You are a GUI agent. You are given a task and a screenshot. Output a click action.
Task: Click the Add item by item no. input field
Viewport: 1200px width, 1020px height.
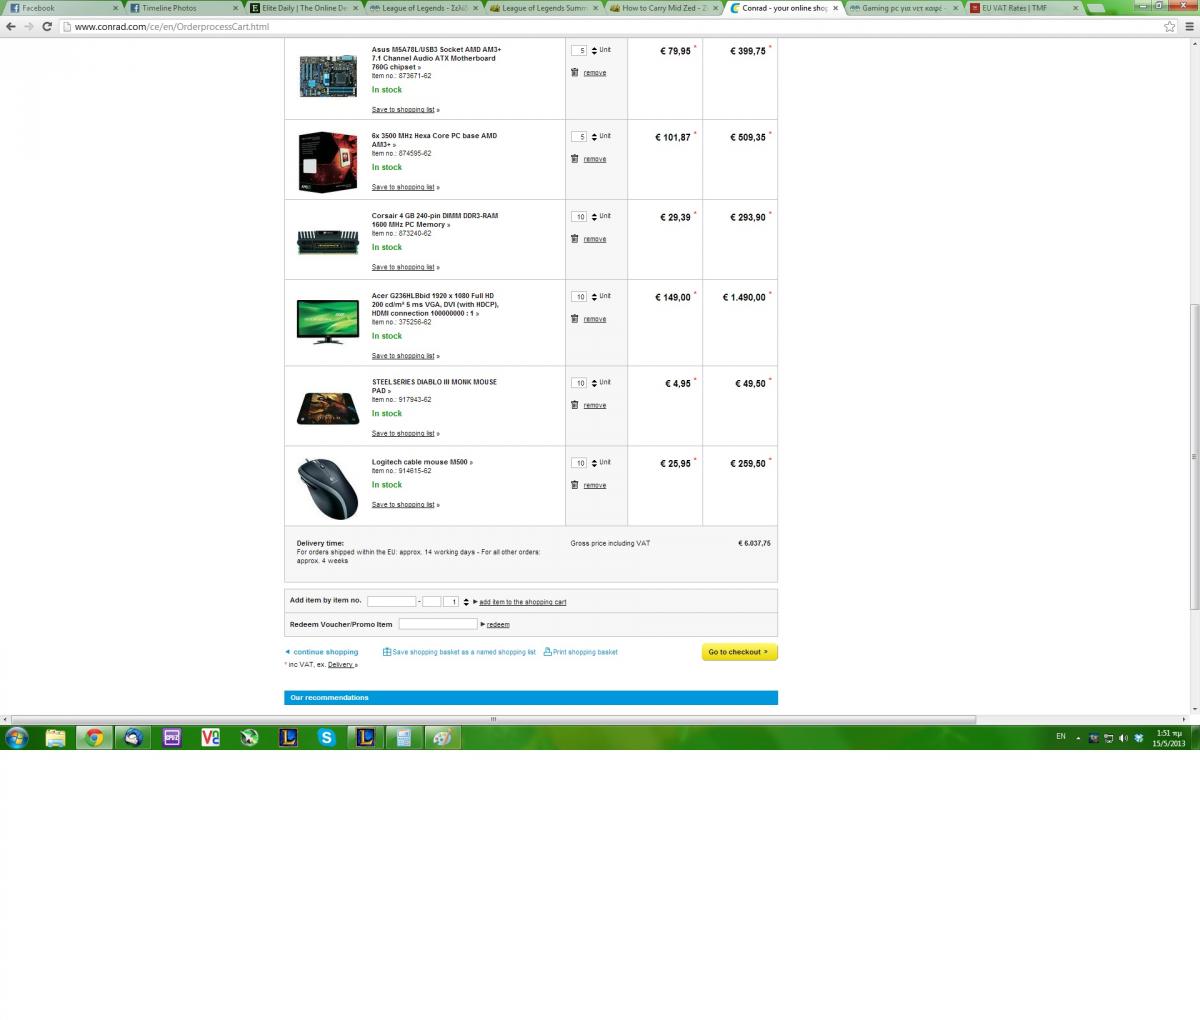click(x=391, y=601)
